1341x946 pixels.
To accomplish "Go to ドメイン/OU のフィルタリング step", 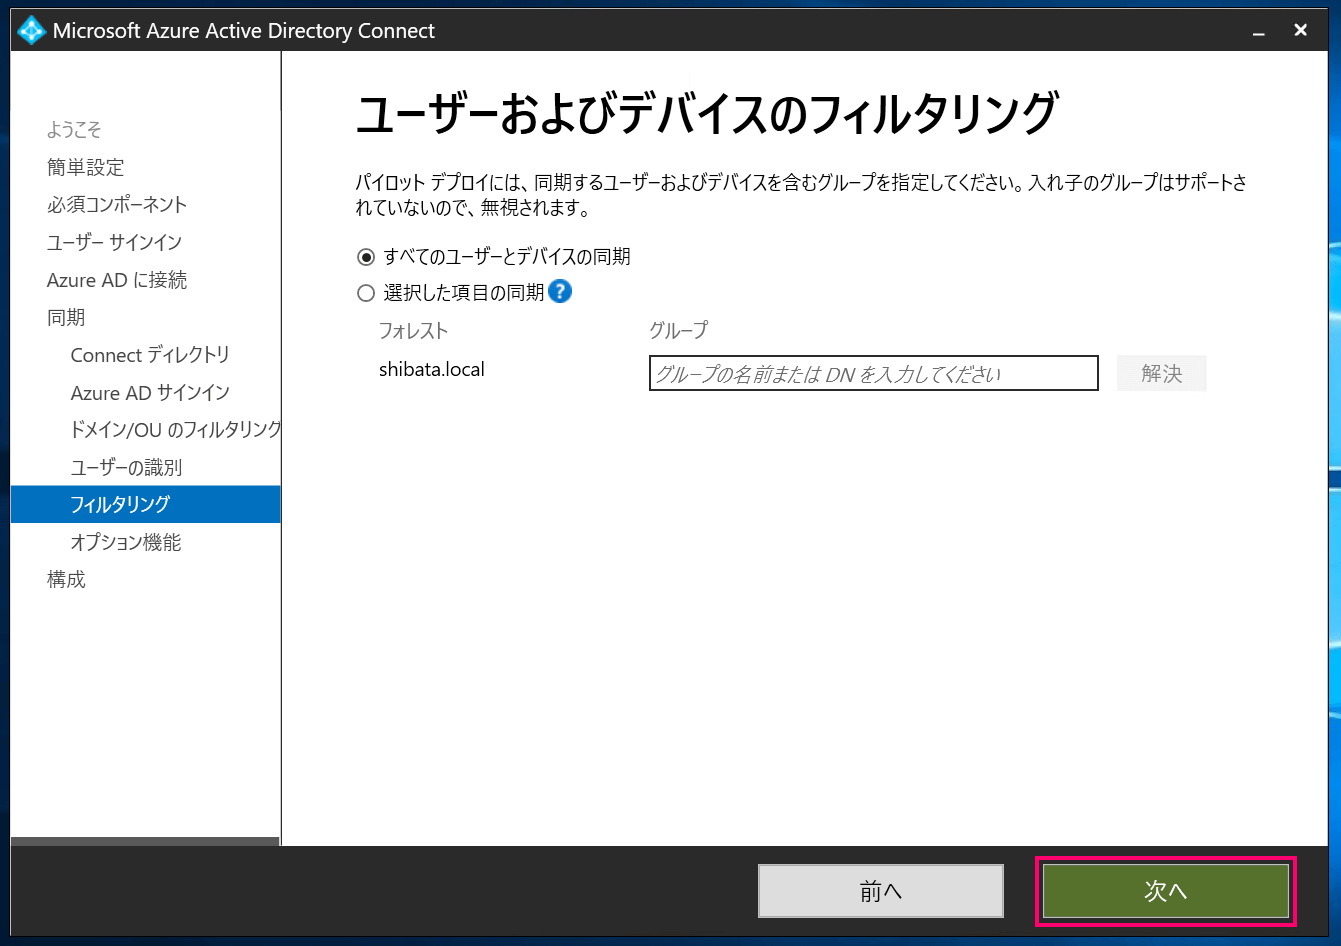I will [x=175, y=429].
